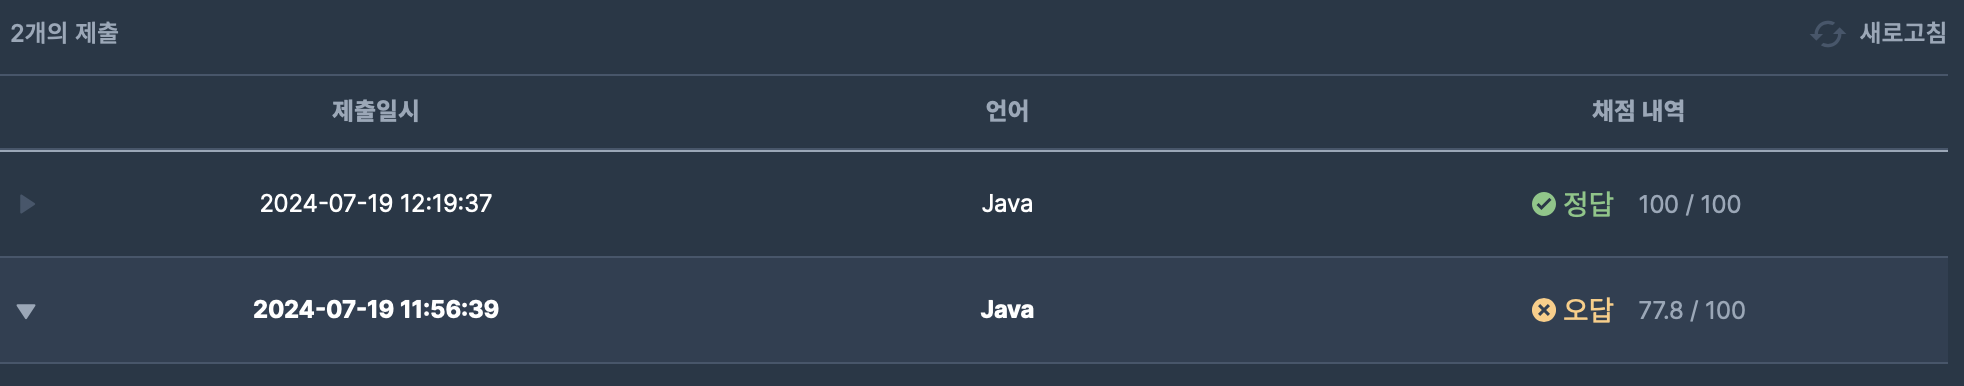This screenshot has width=1964, height=386.
Task: Click the 정답 result label
Action: tap(1588, 204)
